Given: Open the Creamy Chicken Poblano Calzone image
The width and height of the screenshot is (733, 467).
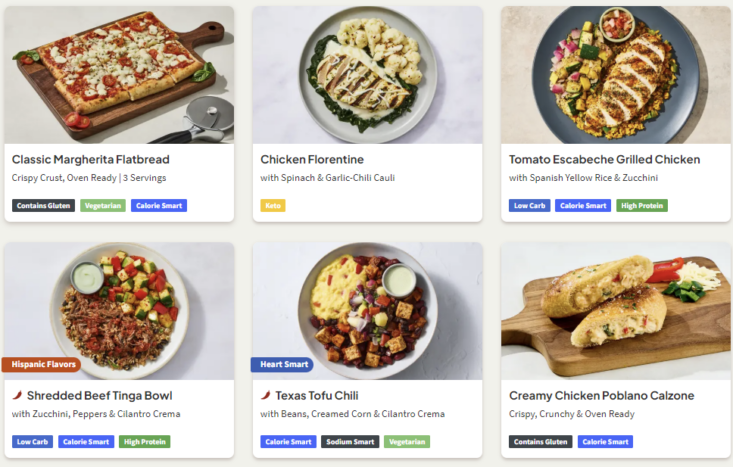Looking at the screenshot, I should 616,311.
